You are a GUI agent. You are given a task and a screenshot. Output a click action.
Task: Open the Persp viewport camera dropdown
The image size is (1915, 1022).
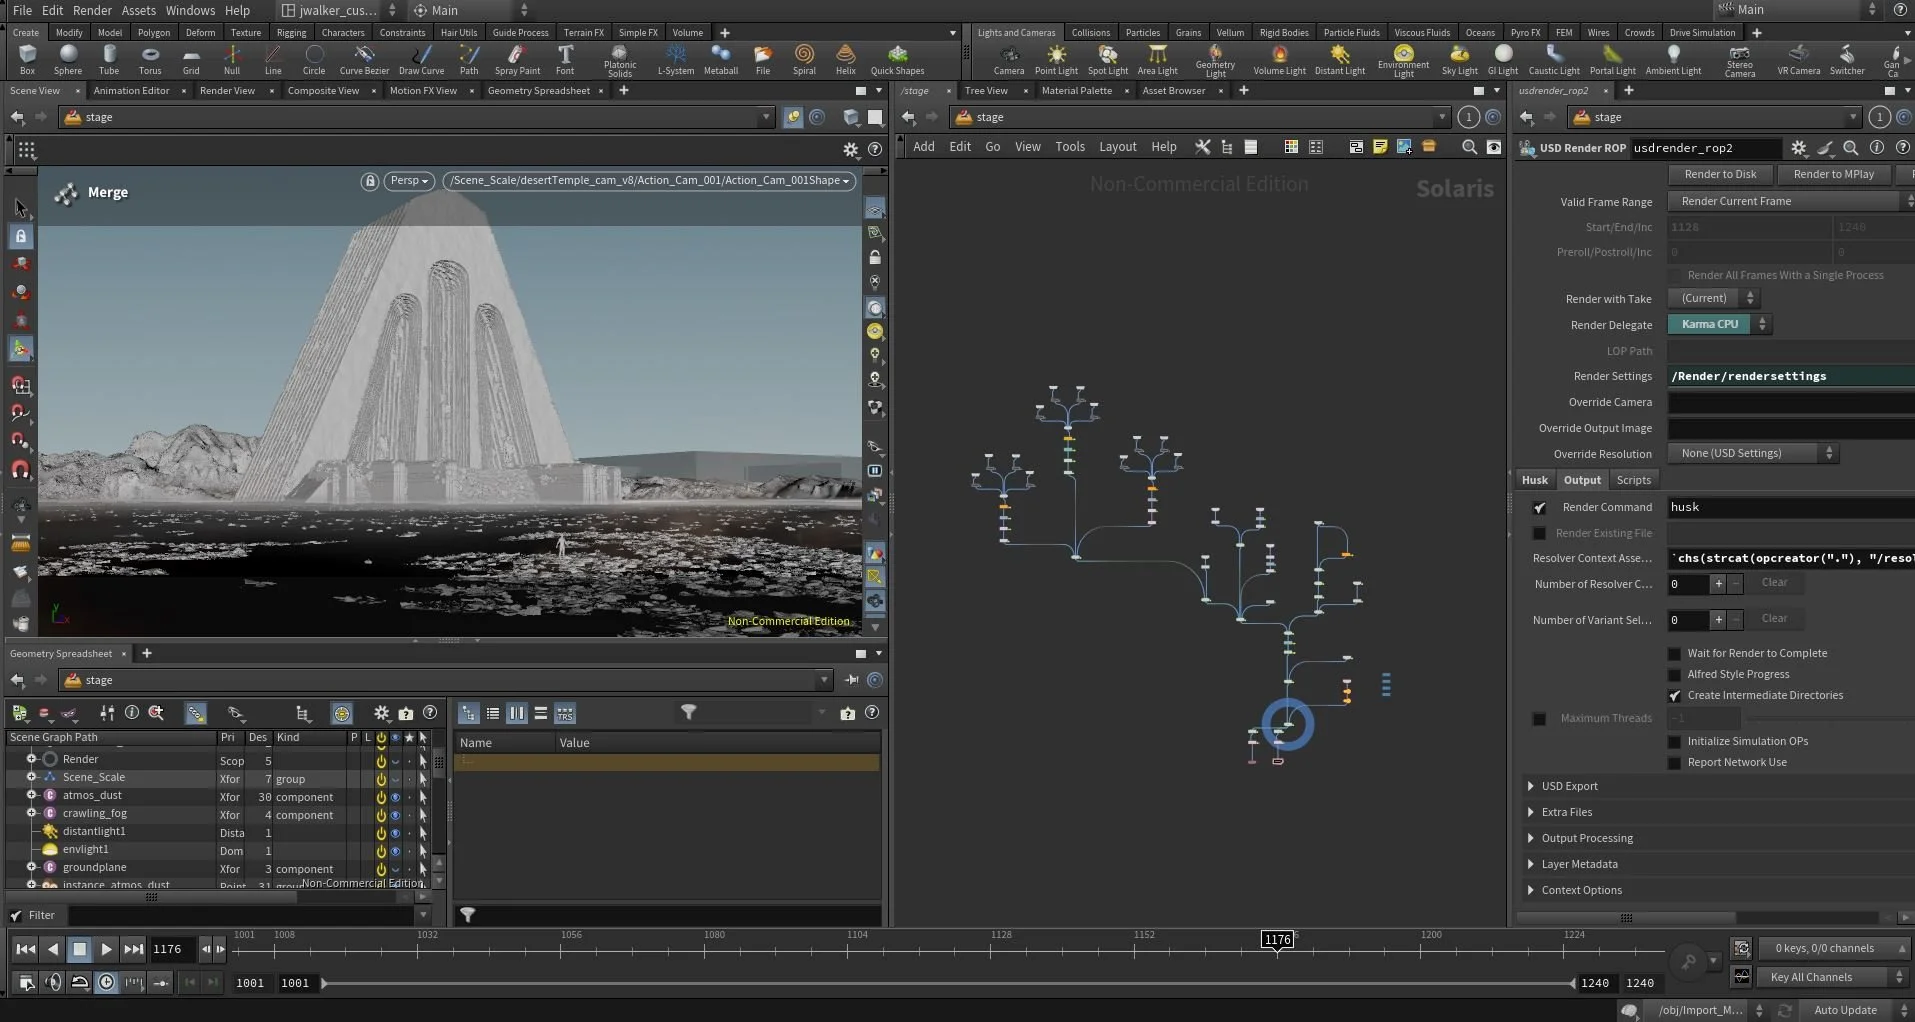tap(410, 181)
